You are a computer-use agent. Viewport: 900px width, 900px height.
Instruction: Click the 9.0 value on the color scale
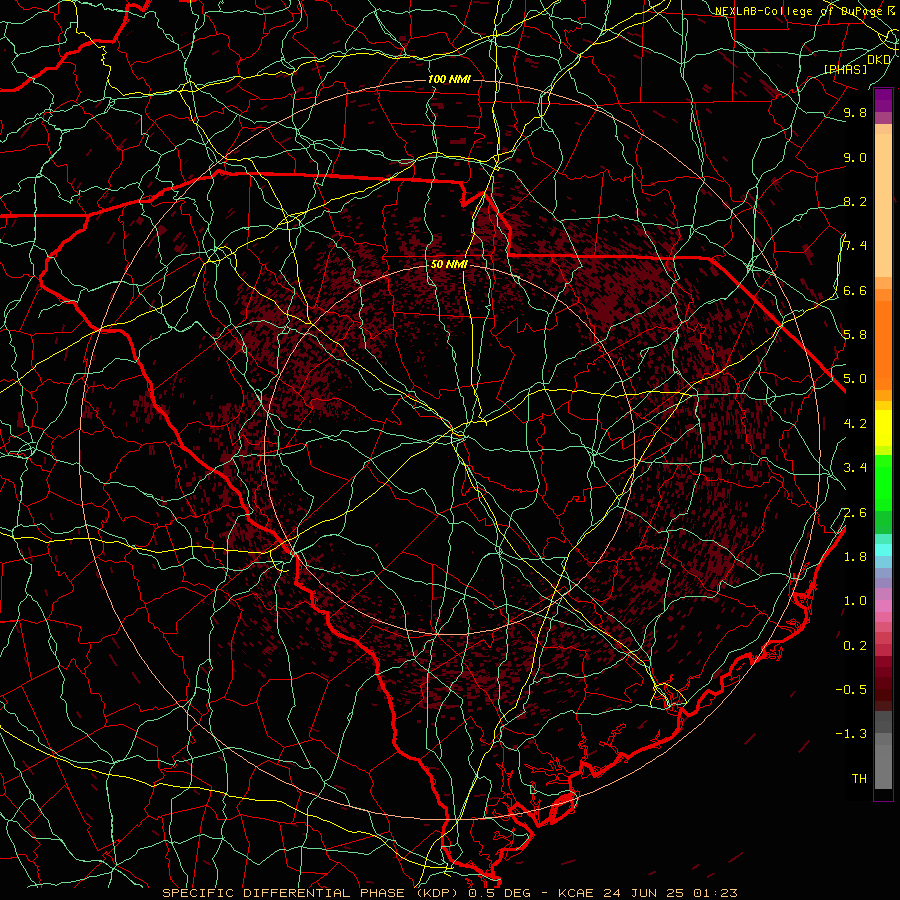(x=855, y=157)
